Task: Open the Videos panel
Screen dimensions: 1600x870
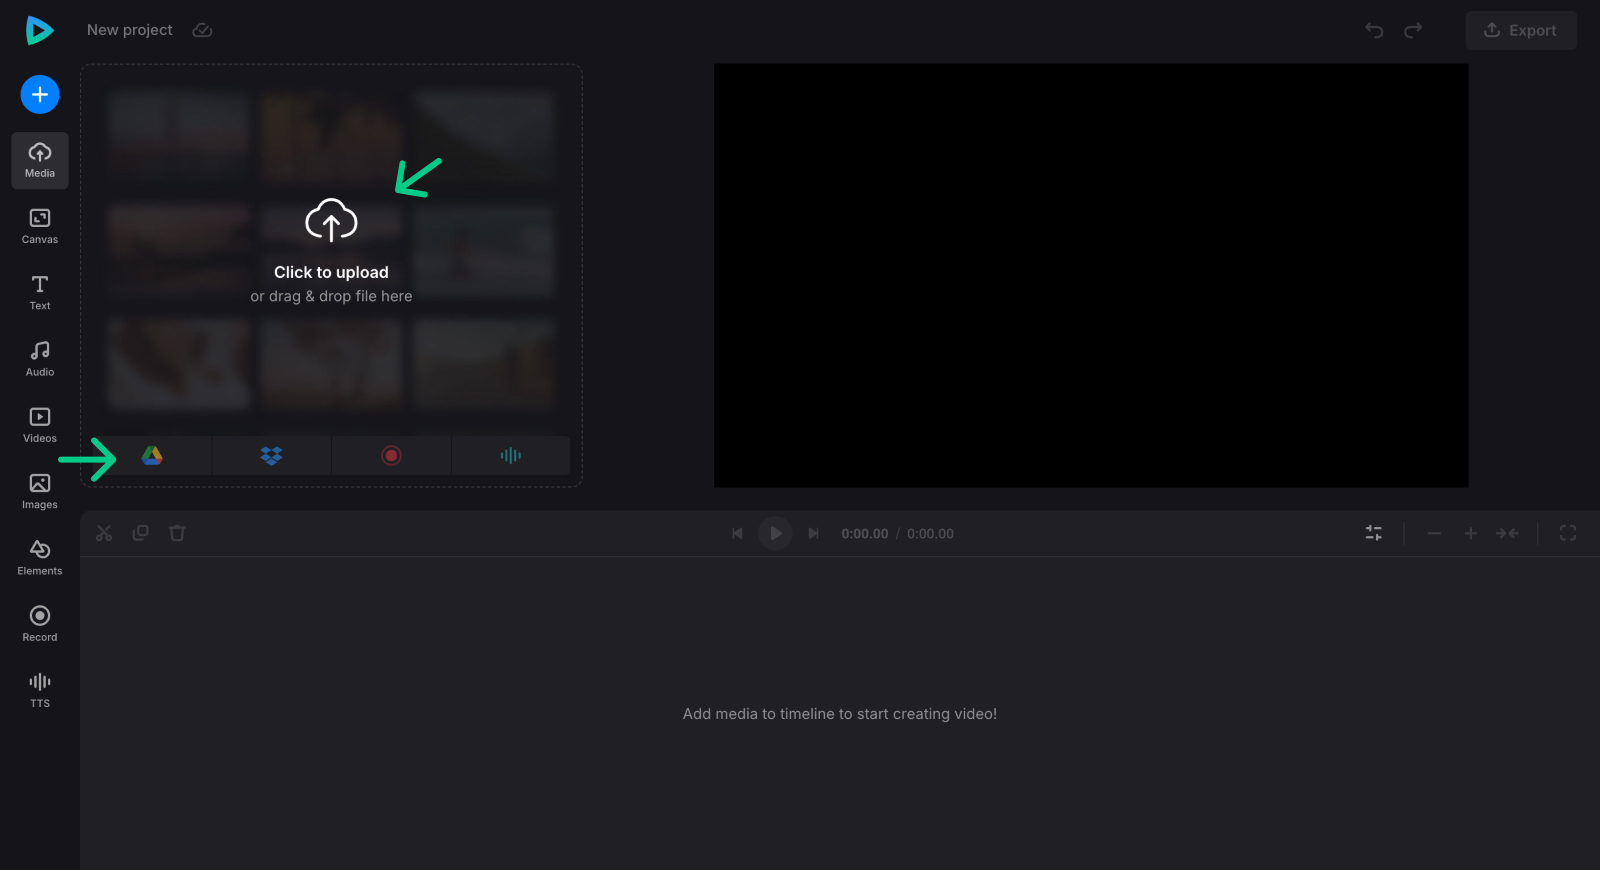Action: pos(40,426)
